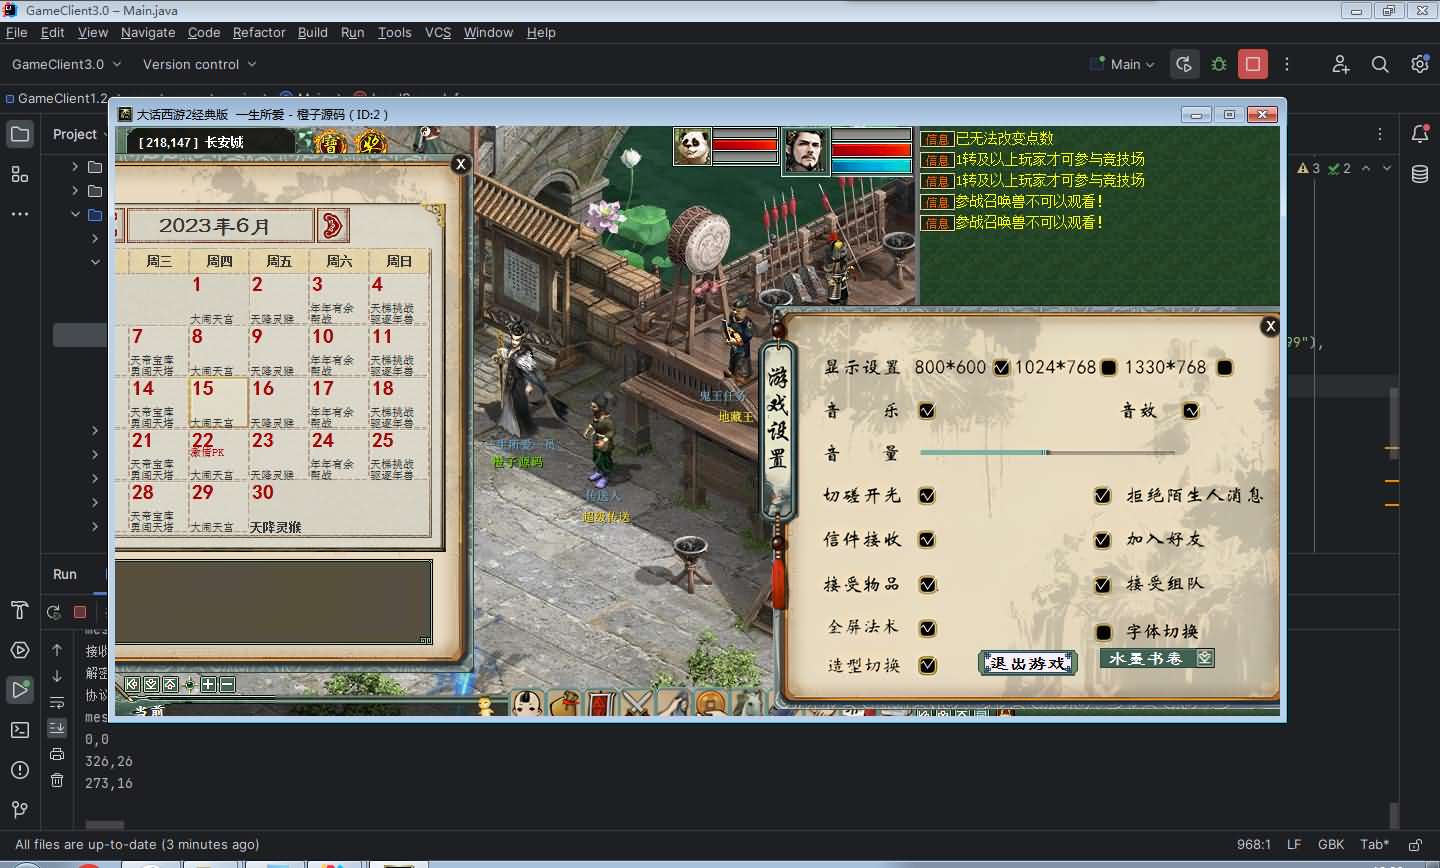Image resolution: width=1440 pixels, height=868 pixels.
Task: Toggle the 音乐 (music) checkbox
Action: [927, 411]
